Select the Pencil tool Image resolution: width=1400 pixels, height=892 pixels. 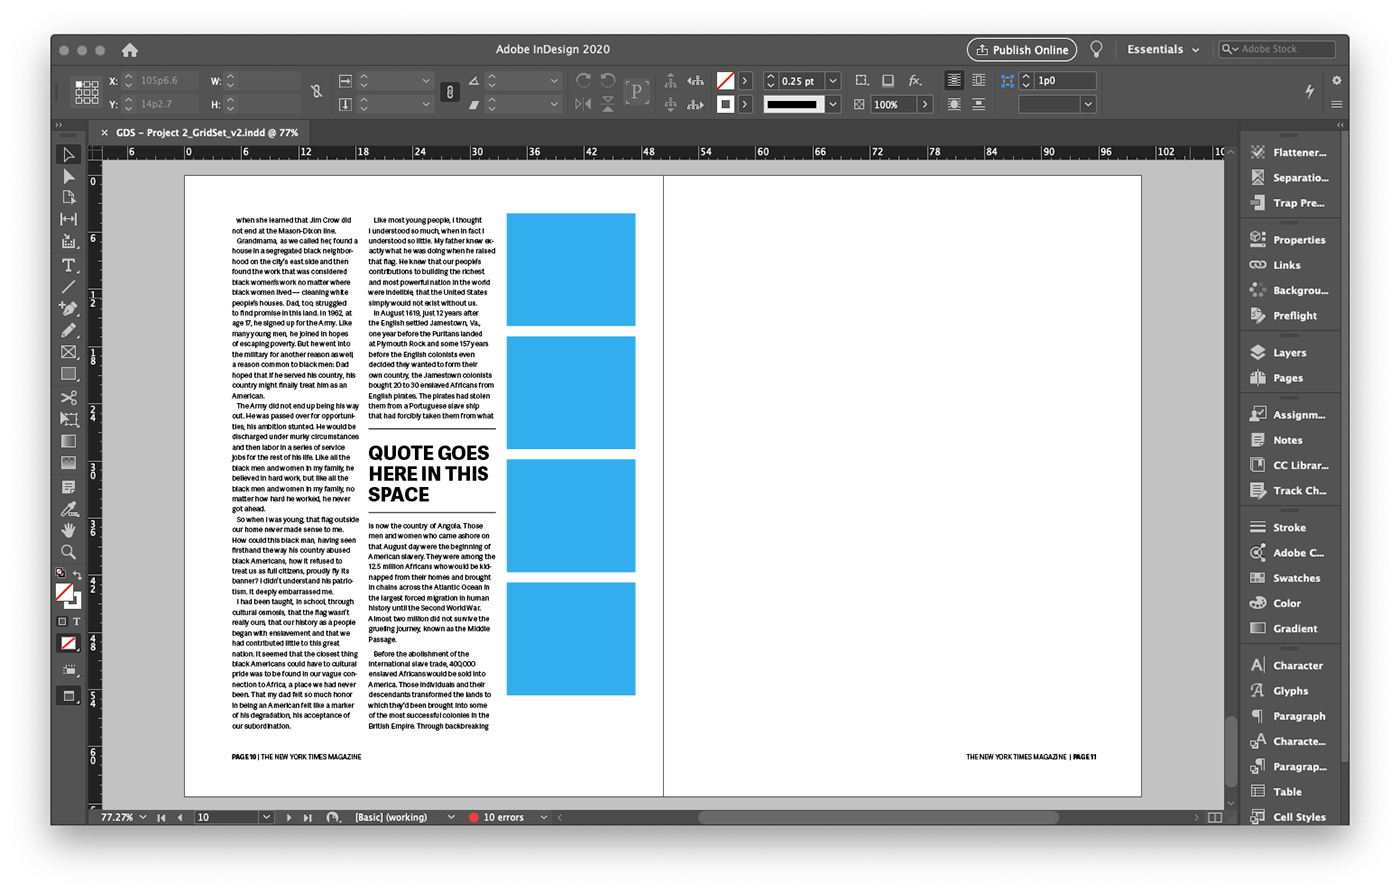(68, 330)
